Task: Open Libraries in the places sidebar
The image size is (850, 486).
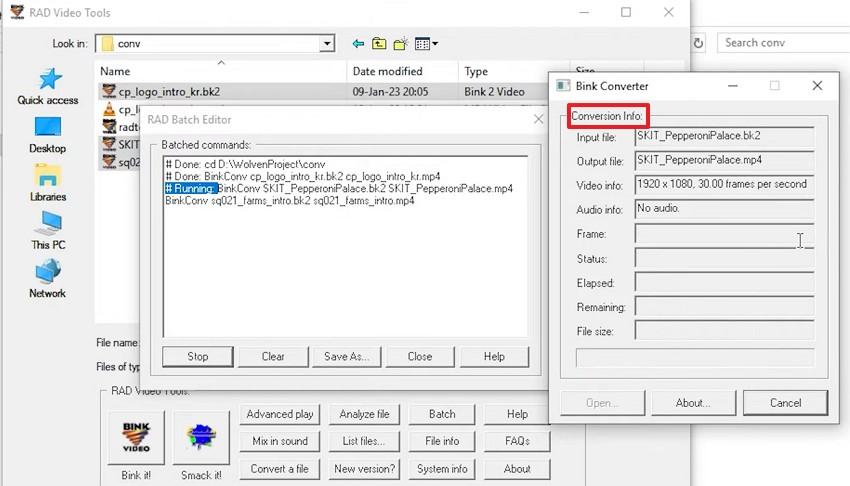Action: click(48, 183)
